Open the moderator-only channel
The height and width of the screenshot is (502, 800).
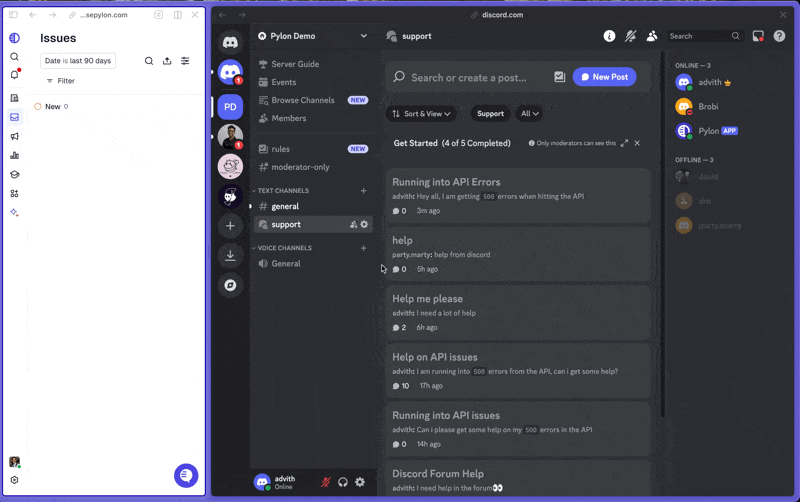coord(313,167)
